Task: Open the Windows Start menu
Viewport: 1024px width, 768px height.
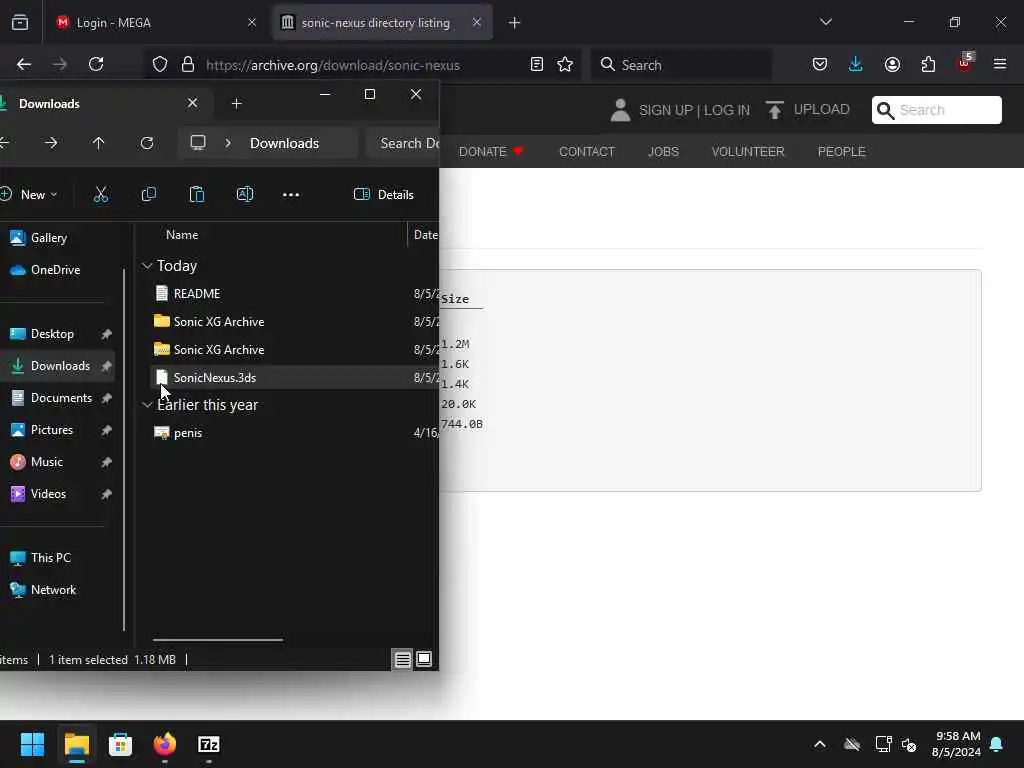Action: click(32, 744)
